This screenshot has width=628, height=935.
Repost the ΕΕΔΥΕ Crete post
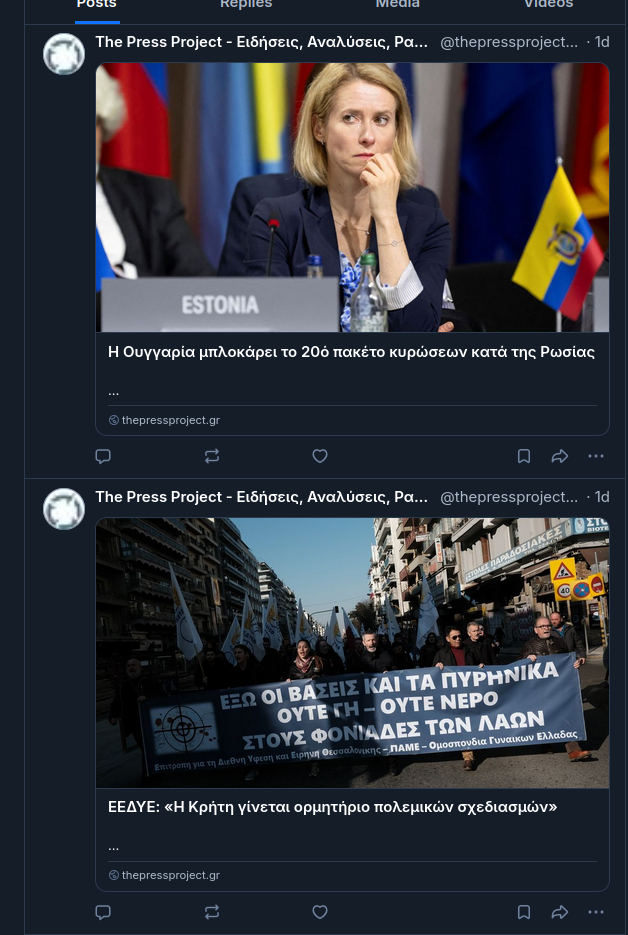211,912
